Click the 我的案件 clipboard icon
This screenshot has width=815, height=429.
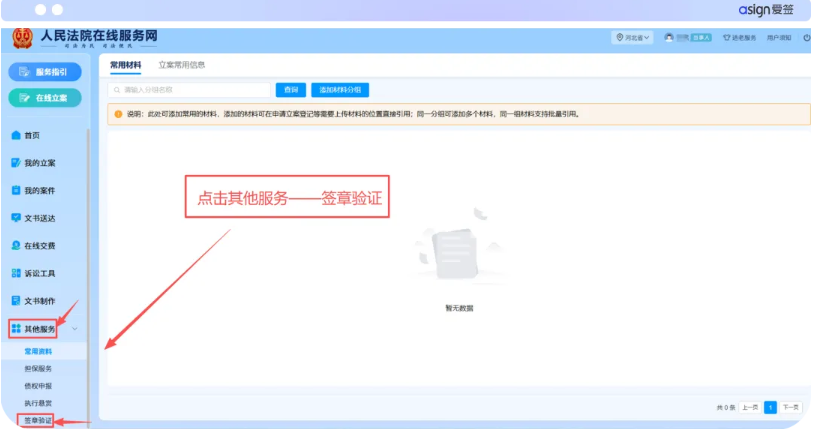[16, 190]
